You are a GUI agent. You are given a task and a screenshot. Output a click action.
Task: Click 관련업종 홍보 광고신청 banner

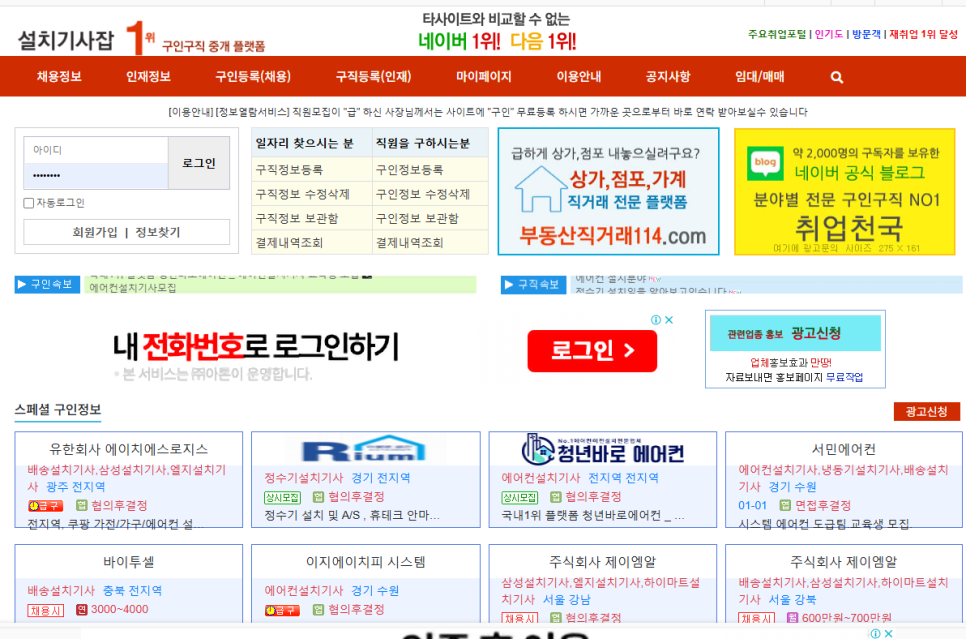tap(795, 333)
